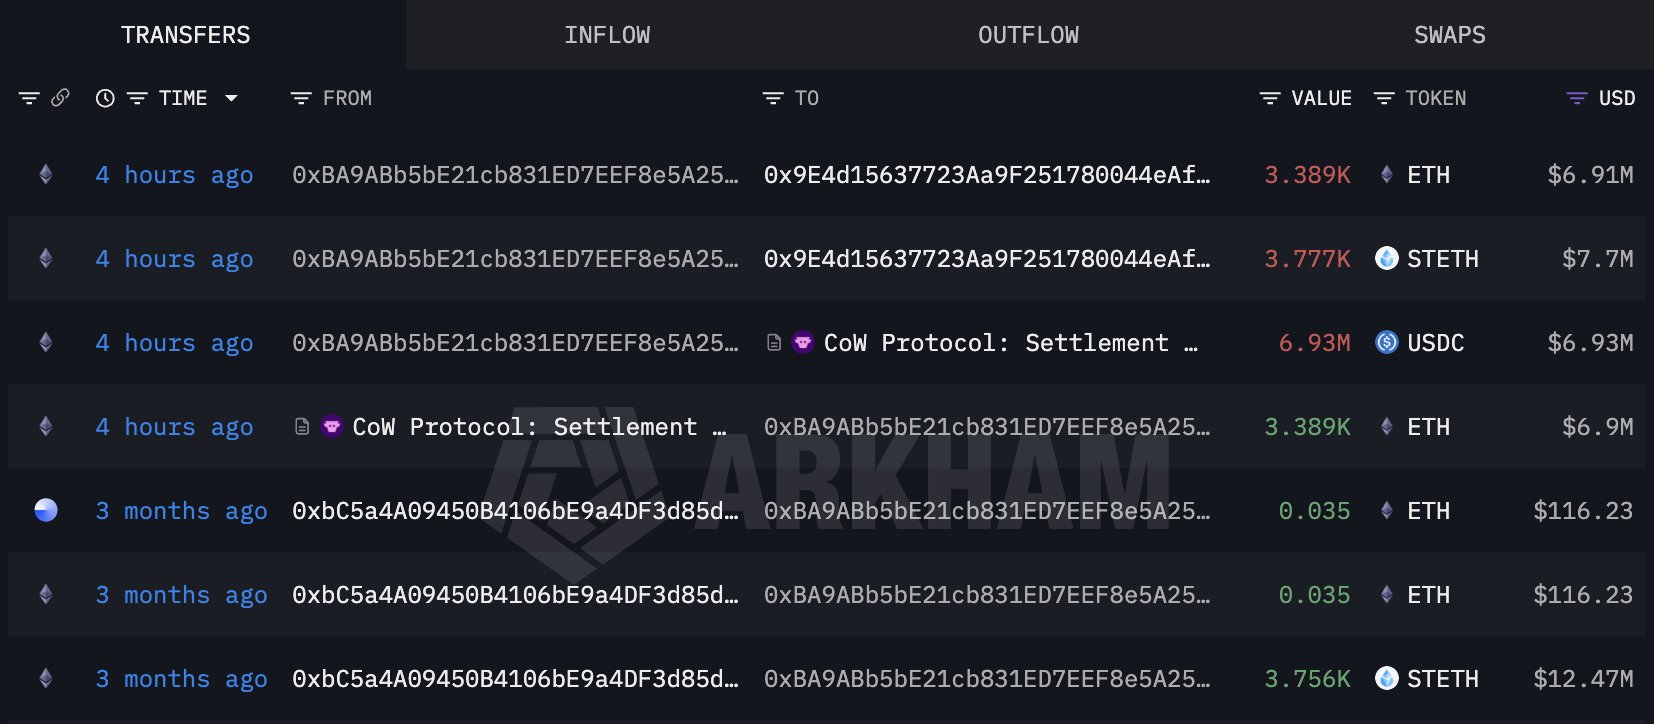Screen dimensions: 1654x724
Task: Click the TIME column filter funnel
Action: pyautogui.click(x=135, y=98)
